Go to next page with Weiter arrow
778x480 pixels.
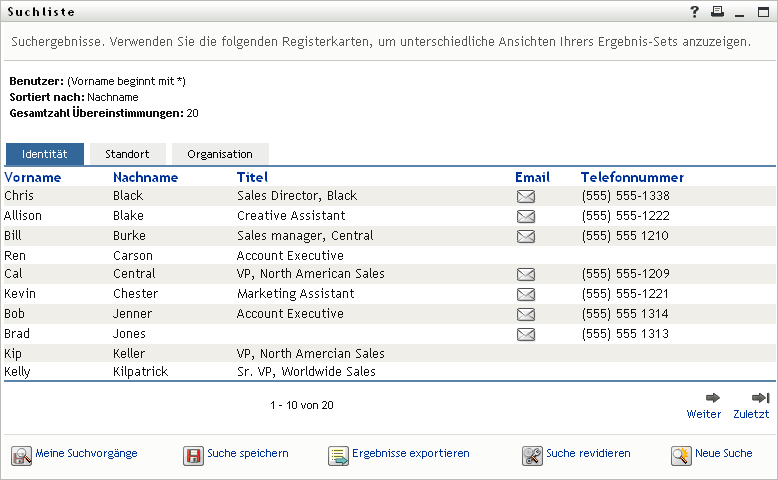pos(713,398)
